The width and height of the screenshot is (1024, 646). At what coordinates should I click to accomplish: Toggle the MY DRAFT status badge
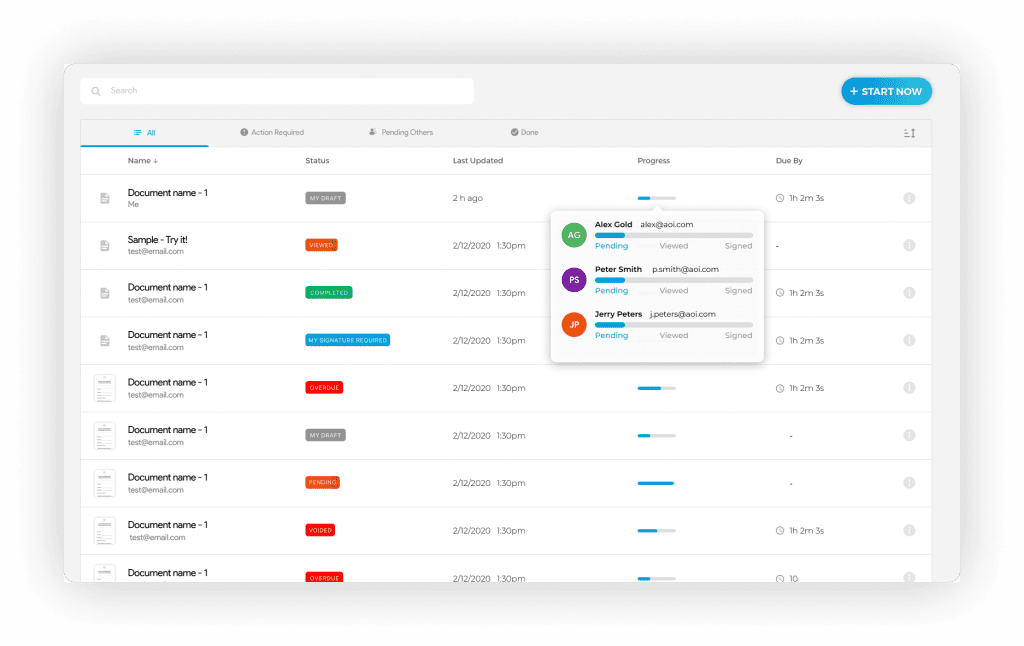(324, 197)
